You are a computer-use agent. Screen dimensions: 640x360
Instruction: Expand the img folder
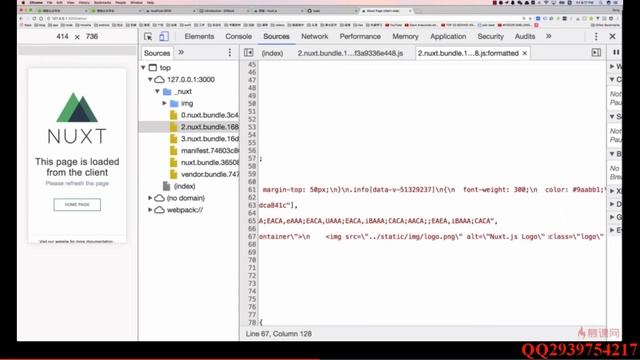(x=164, y=103)
